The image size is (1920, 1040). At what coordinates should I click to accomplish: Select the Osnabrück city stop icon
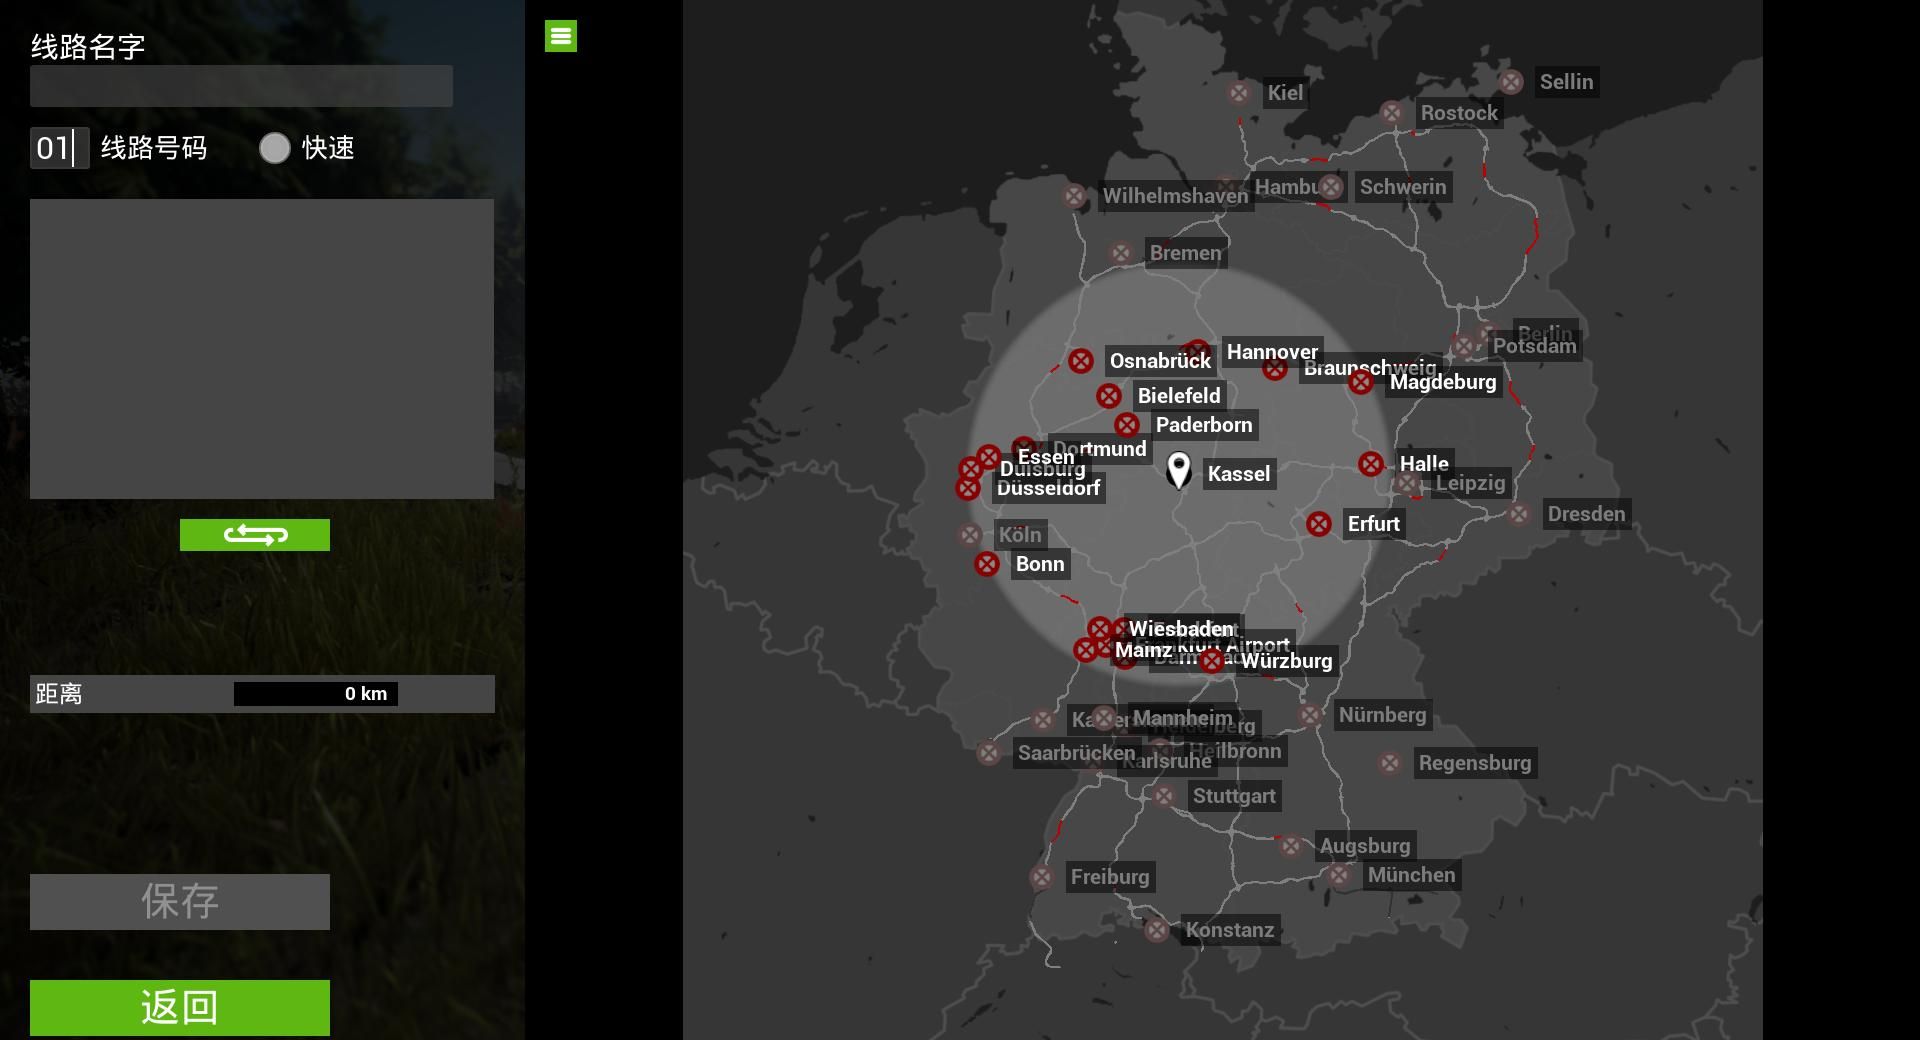tap(1080, 361)
